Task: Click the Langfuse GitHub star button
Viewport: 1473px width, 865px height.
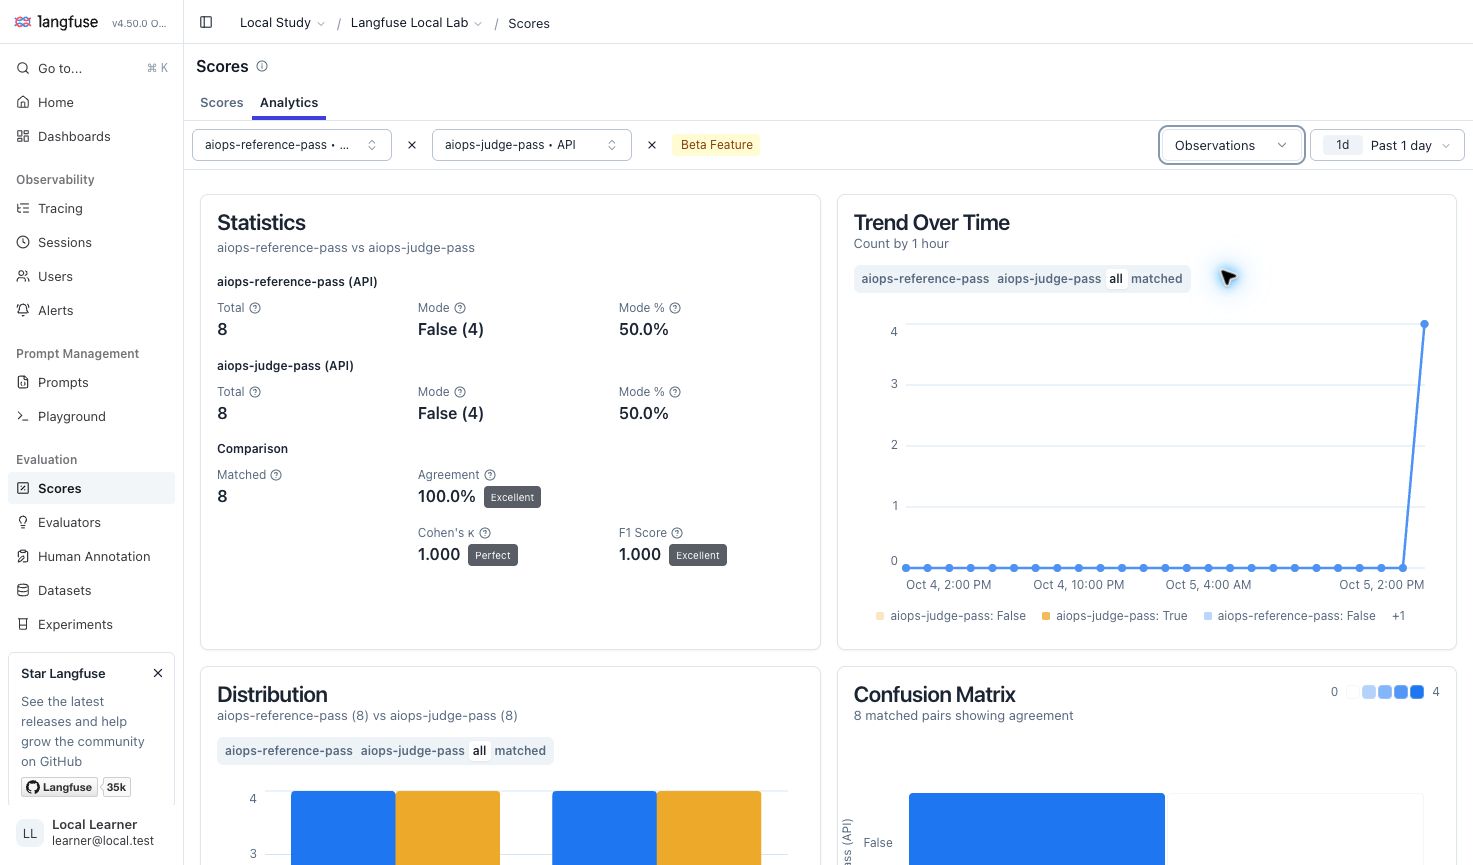Action: click(x=59, y=787)
